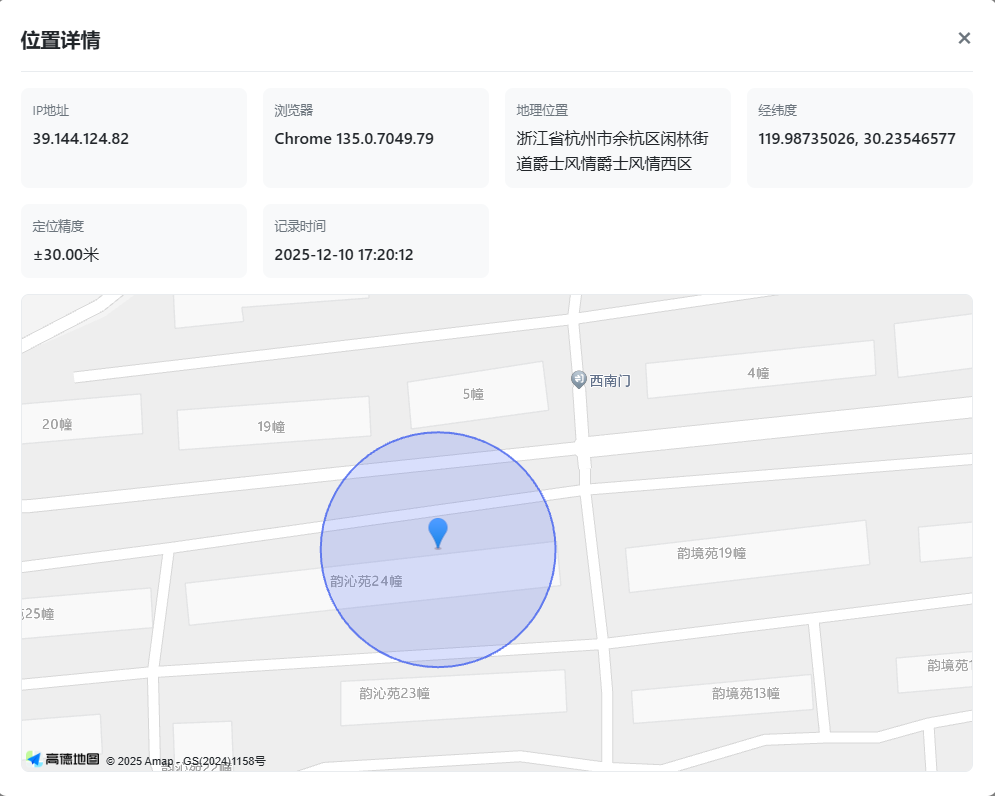The image size is (995, 796).
Task: Click the blue location pin marker
Action: click(438, 533)
